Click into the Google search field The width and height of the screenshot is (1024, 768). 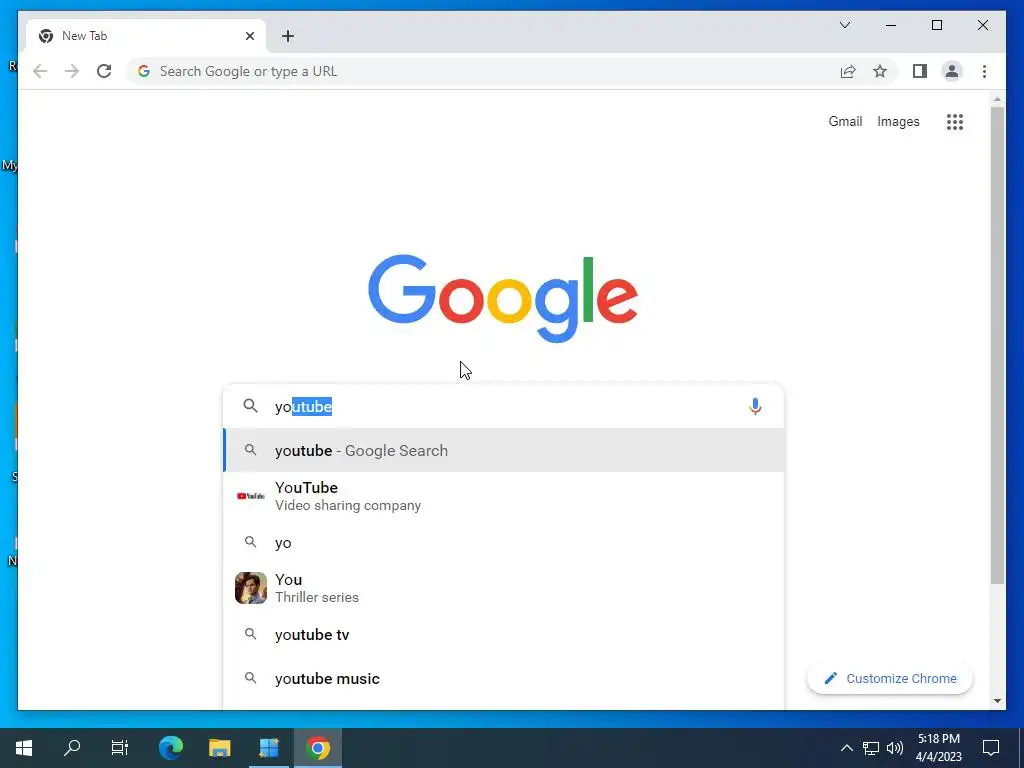point(503,406)
